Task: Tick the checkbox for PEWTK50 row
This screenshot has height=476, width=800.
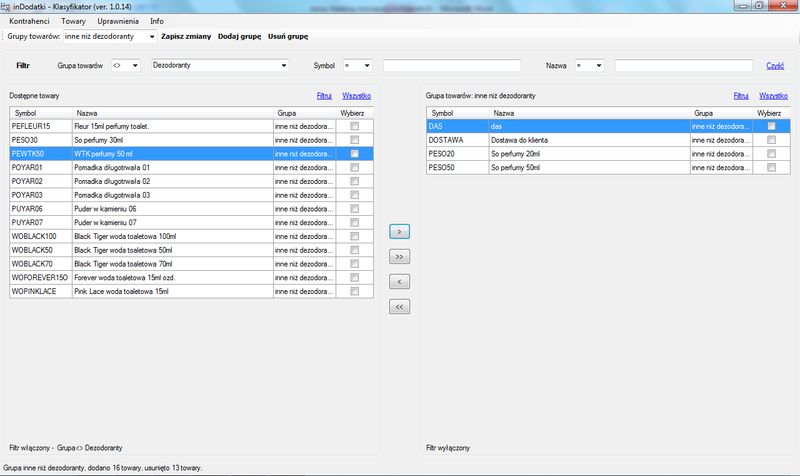Action: 355,154
